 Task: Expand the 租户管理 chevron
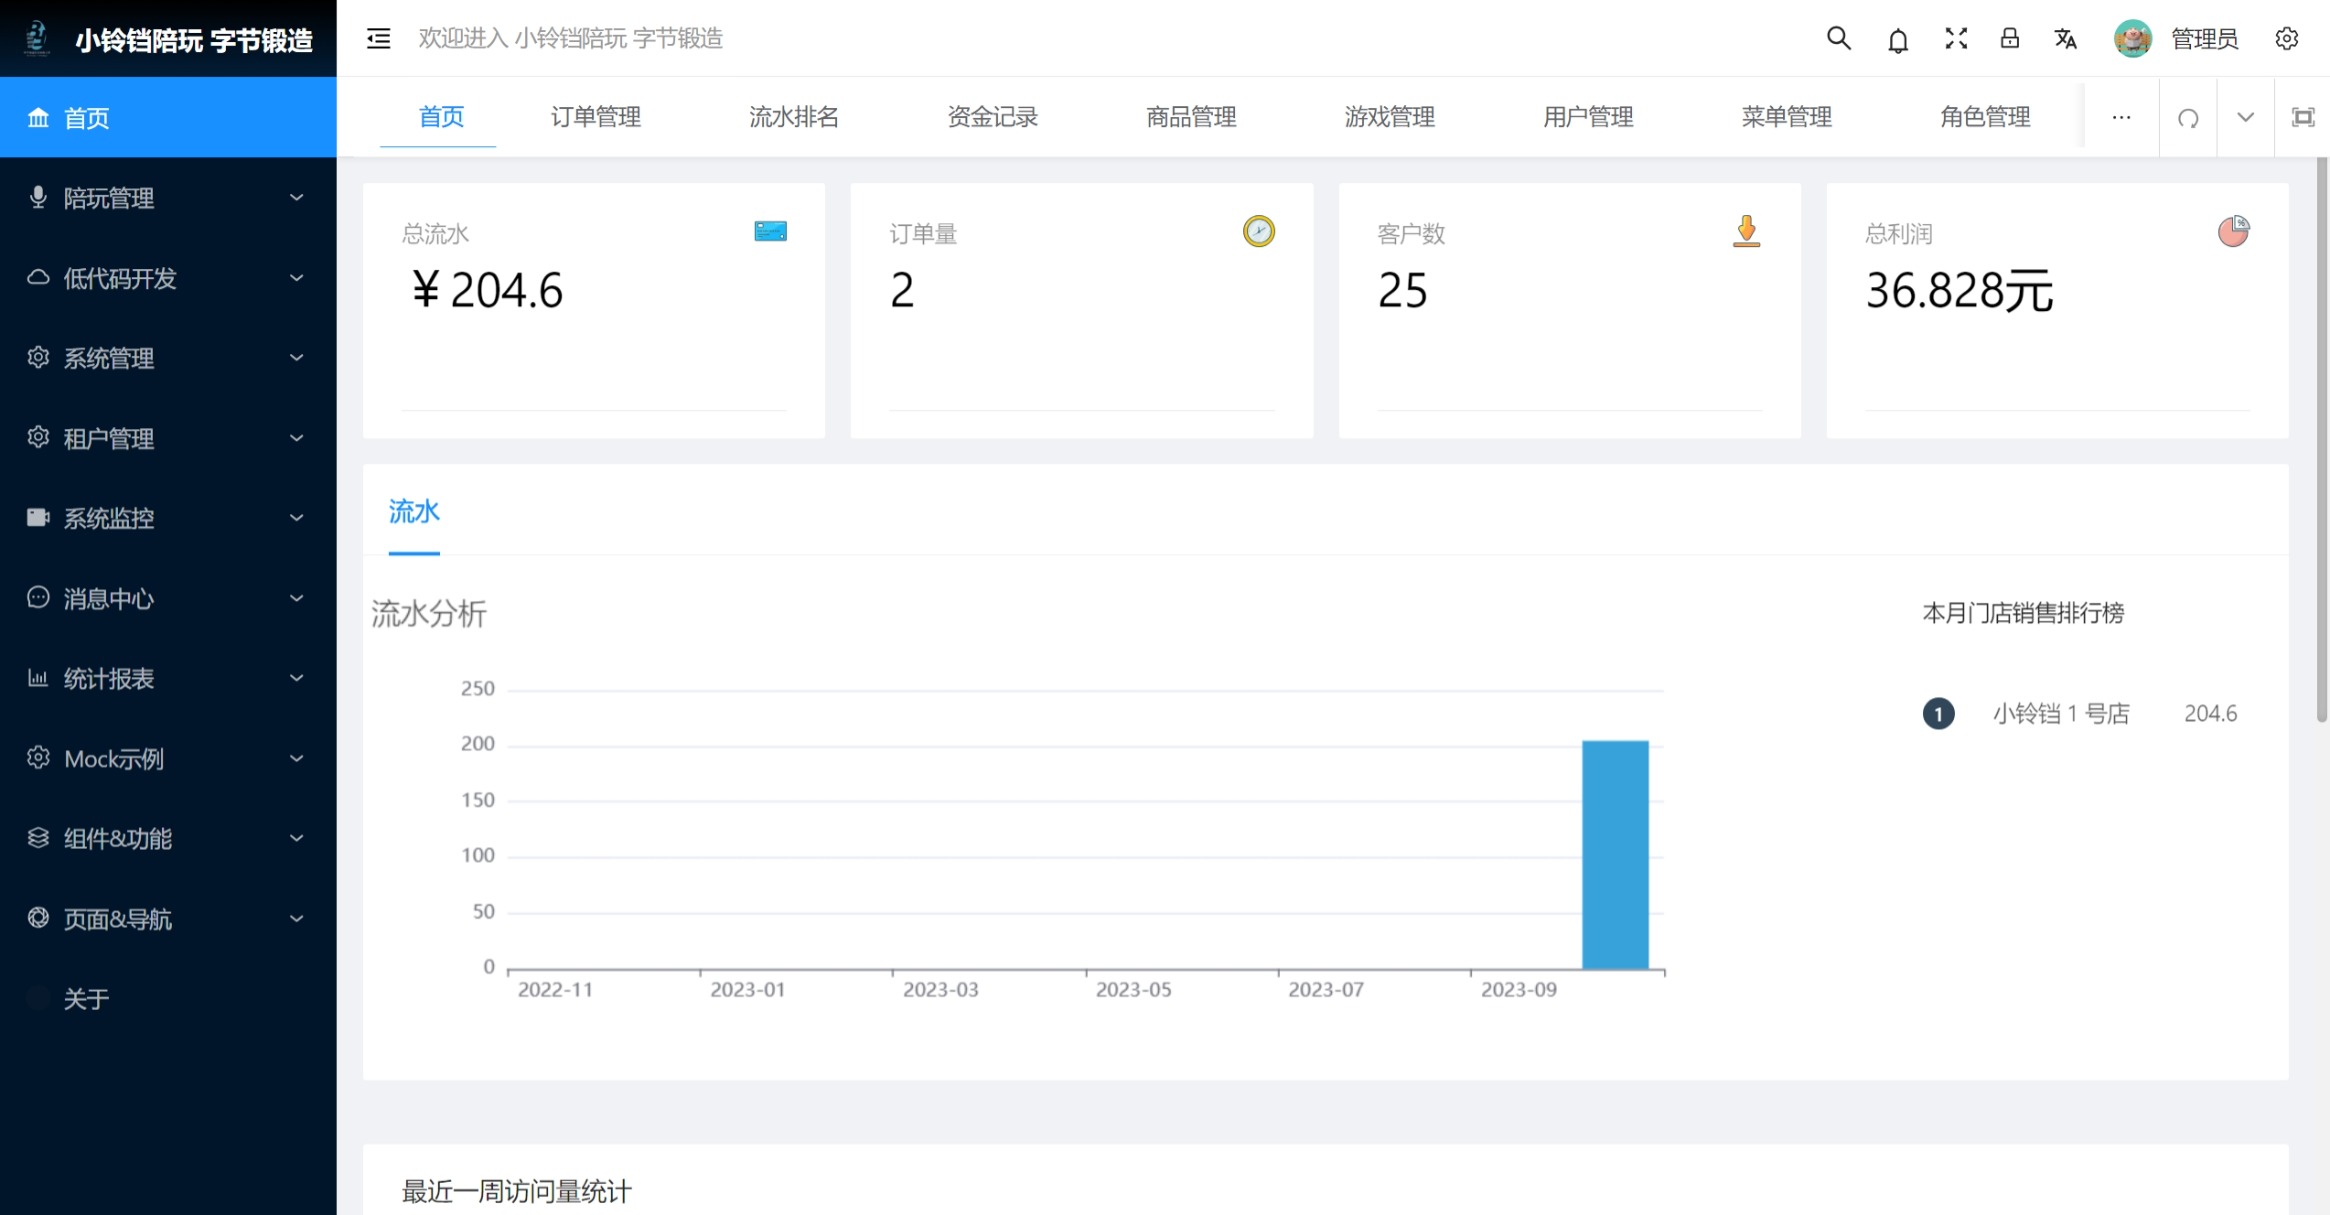[296, 438]
